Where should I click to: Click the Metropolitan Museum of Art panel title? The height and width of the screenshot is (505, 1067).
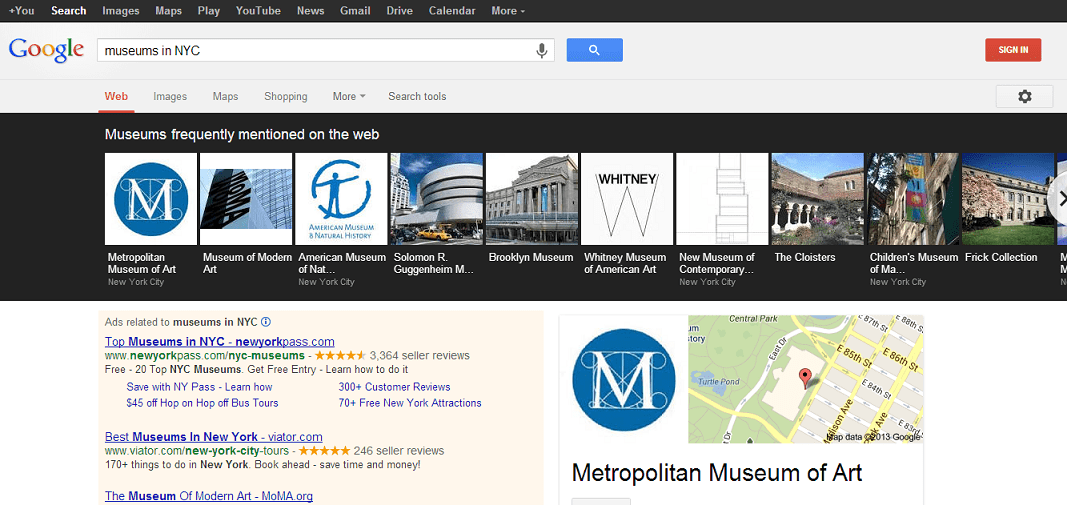coord(717,472)
